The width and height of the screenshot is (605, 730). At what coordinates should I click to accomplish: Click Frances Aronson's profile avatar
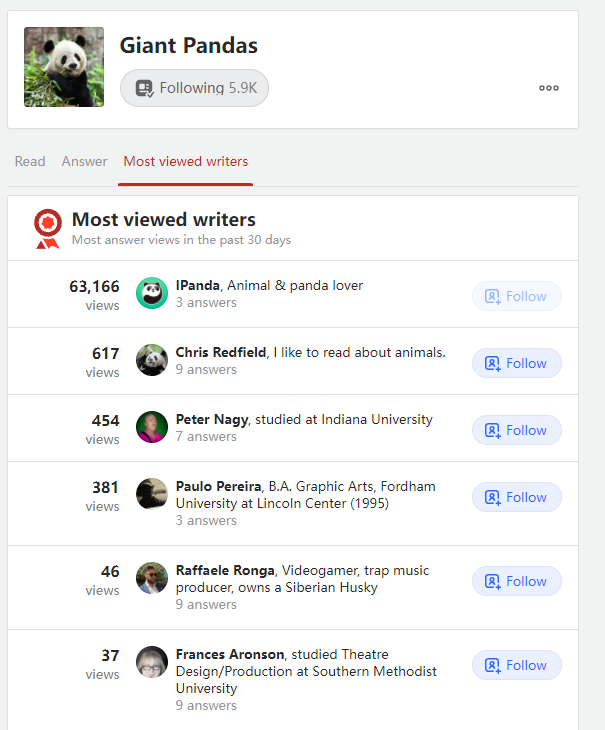152,662
